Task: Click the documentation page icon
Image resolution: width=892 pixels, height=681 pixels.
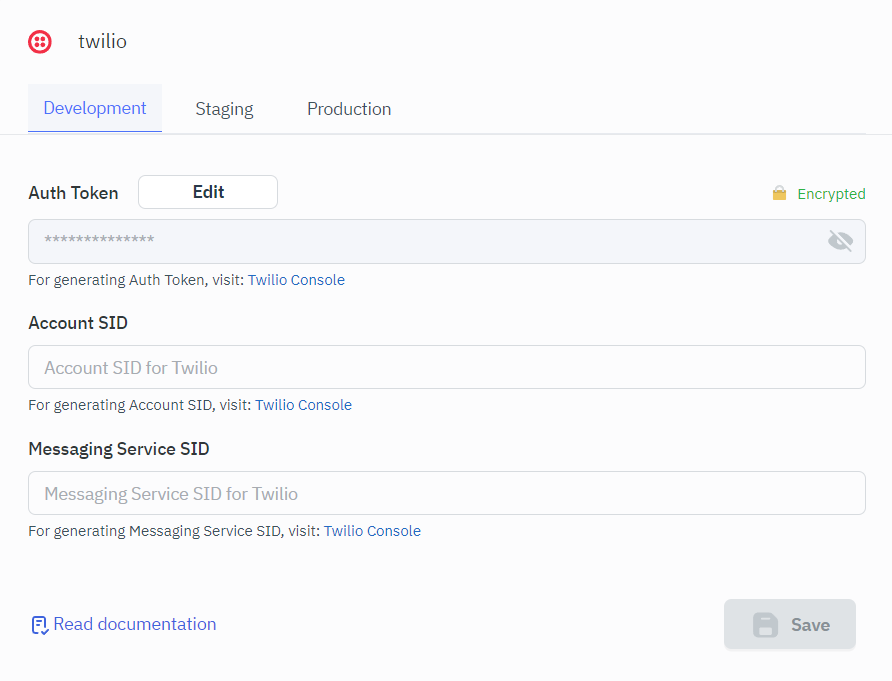Action: pyautogui.click(x=39, y=625)
